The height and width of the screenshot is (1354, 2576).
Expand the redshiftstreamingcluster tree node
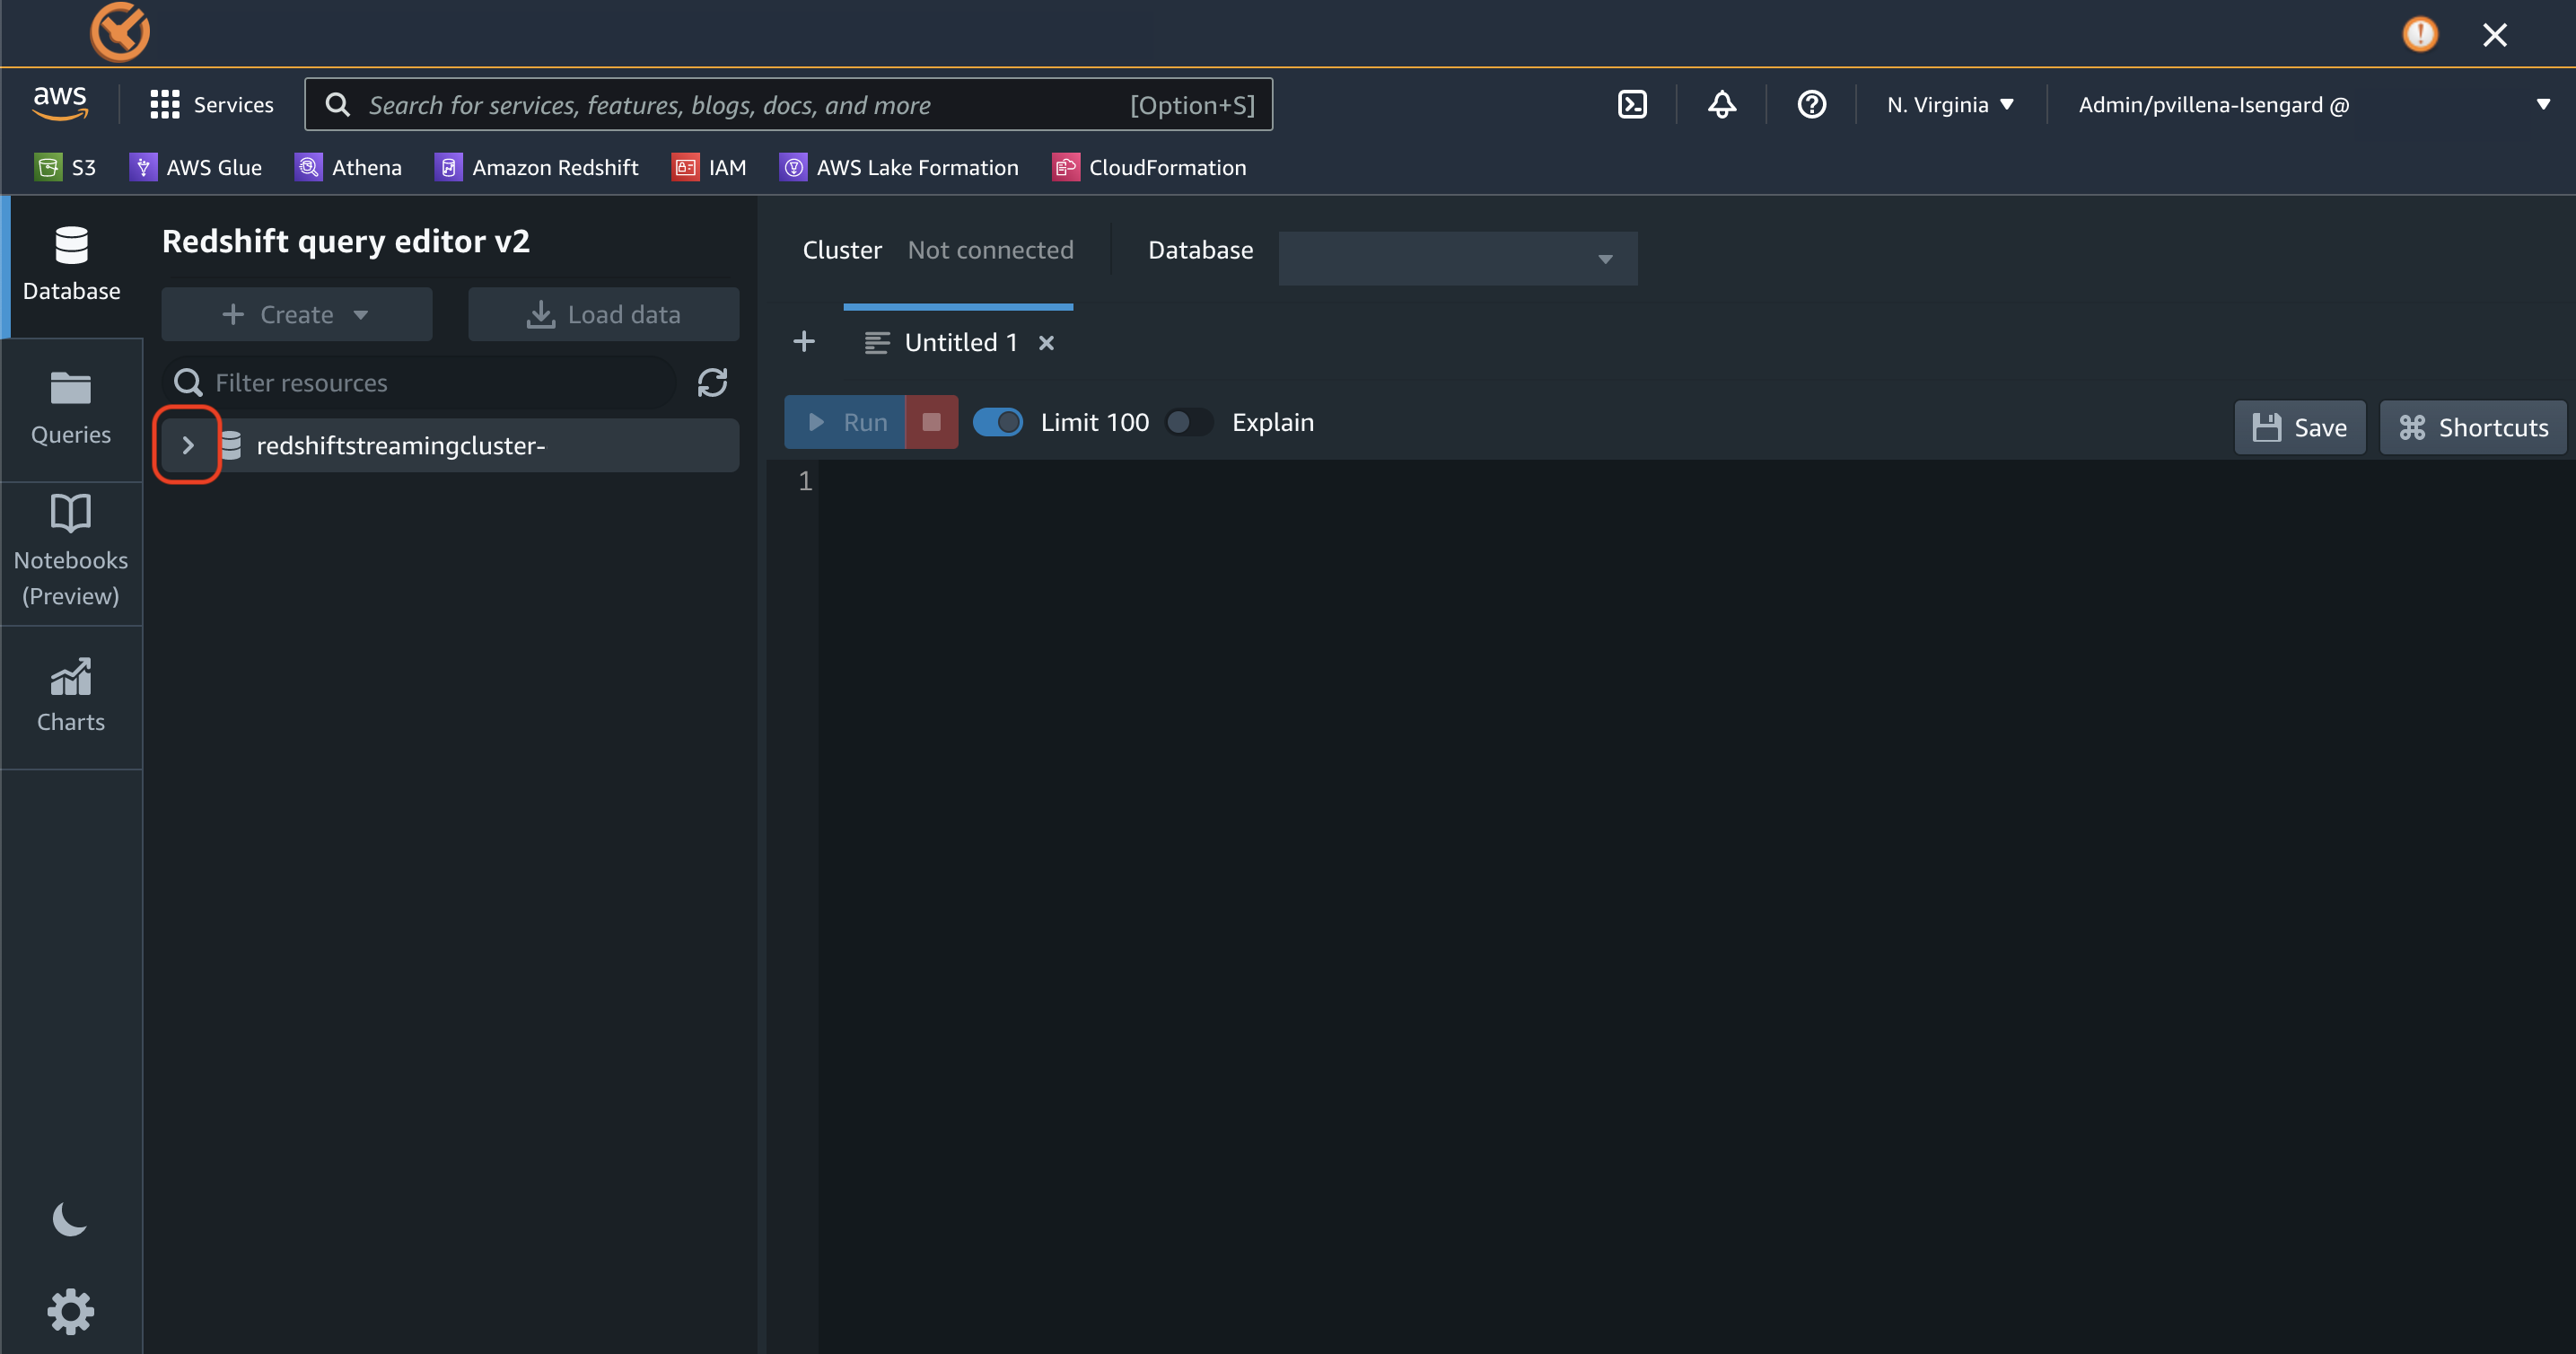[187, 445]
